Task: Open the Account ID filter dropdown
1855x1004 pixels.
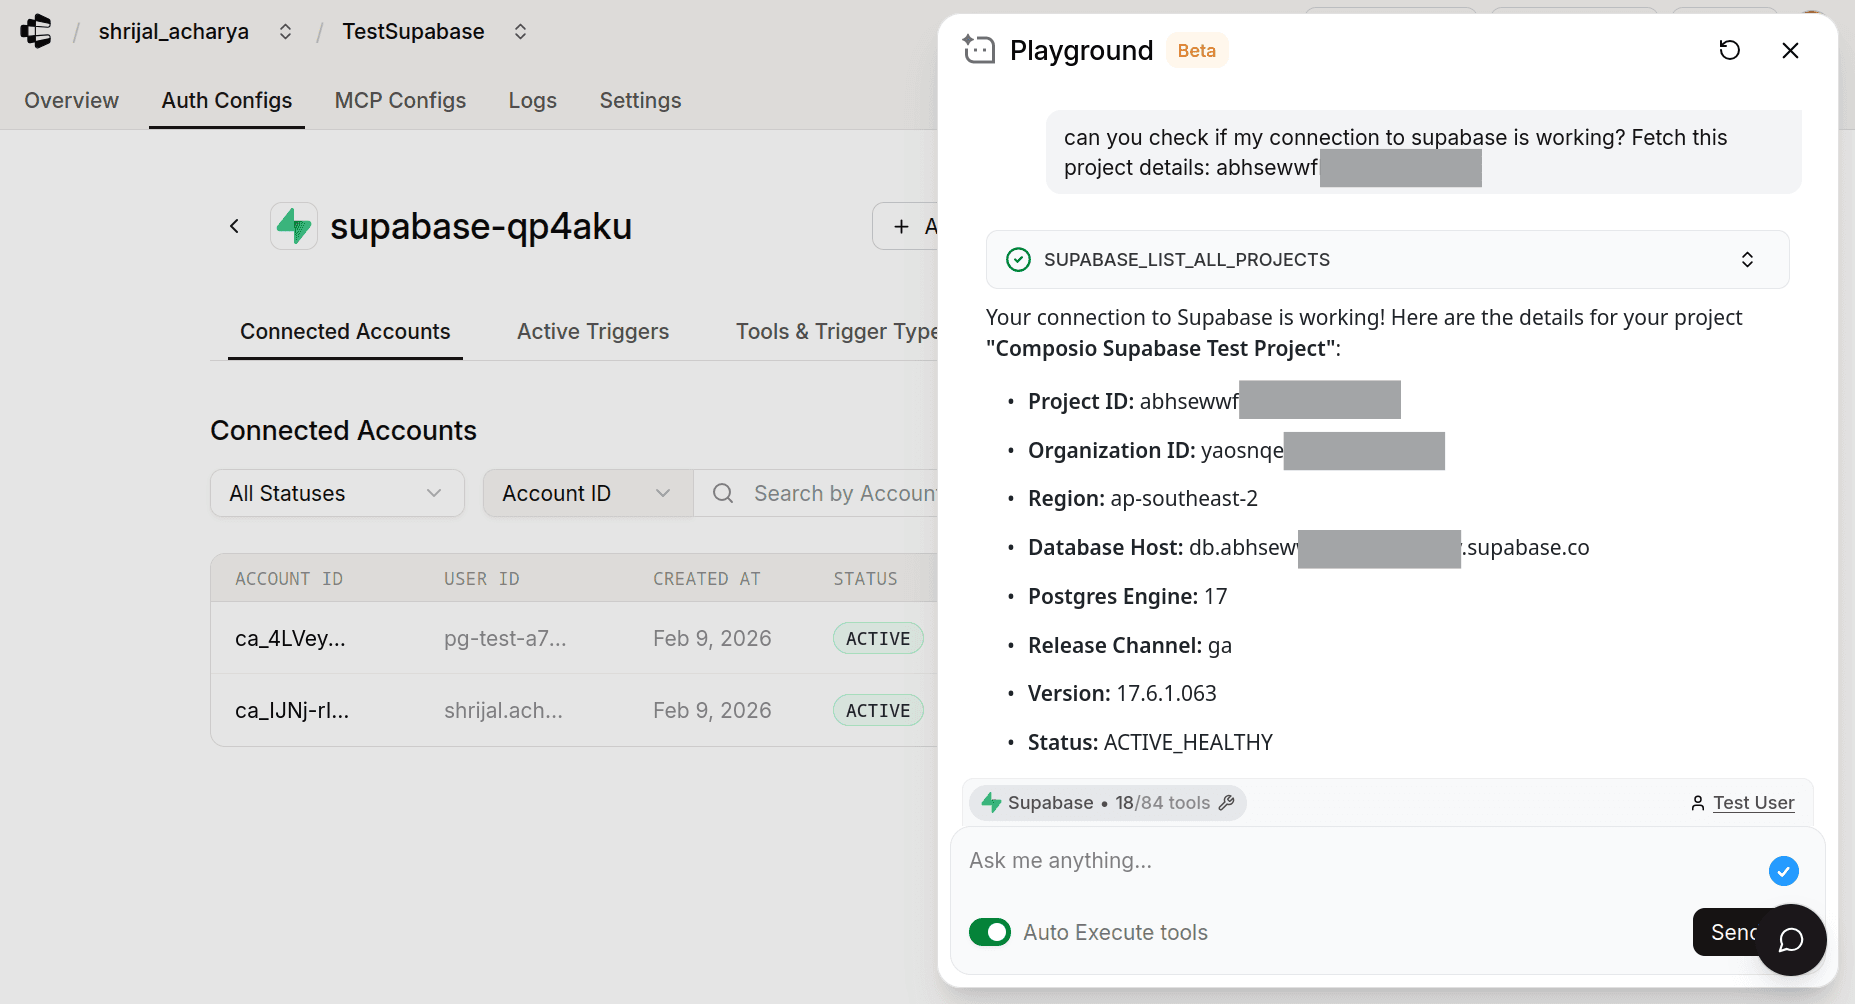Action: [x=588, y=493]
